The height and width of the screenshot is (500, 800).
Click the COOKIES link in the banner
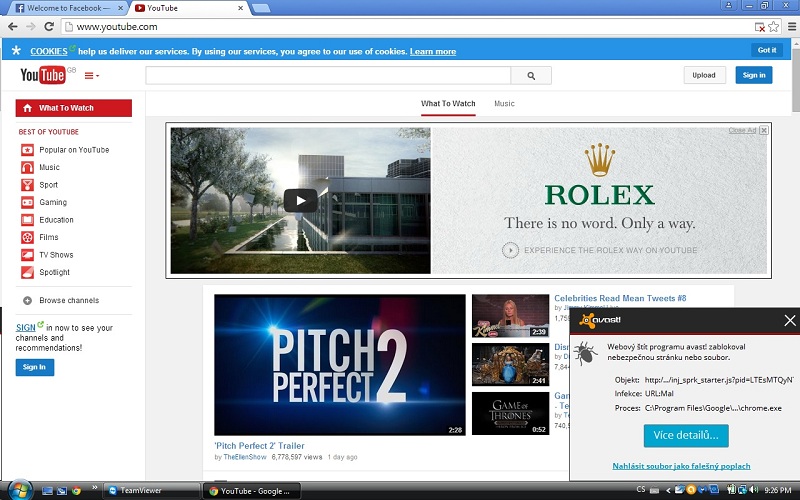point(49,52)
